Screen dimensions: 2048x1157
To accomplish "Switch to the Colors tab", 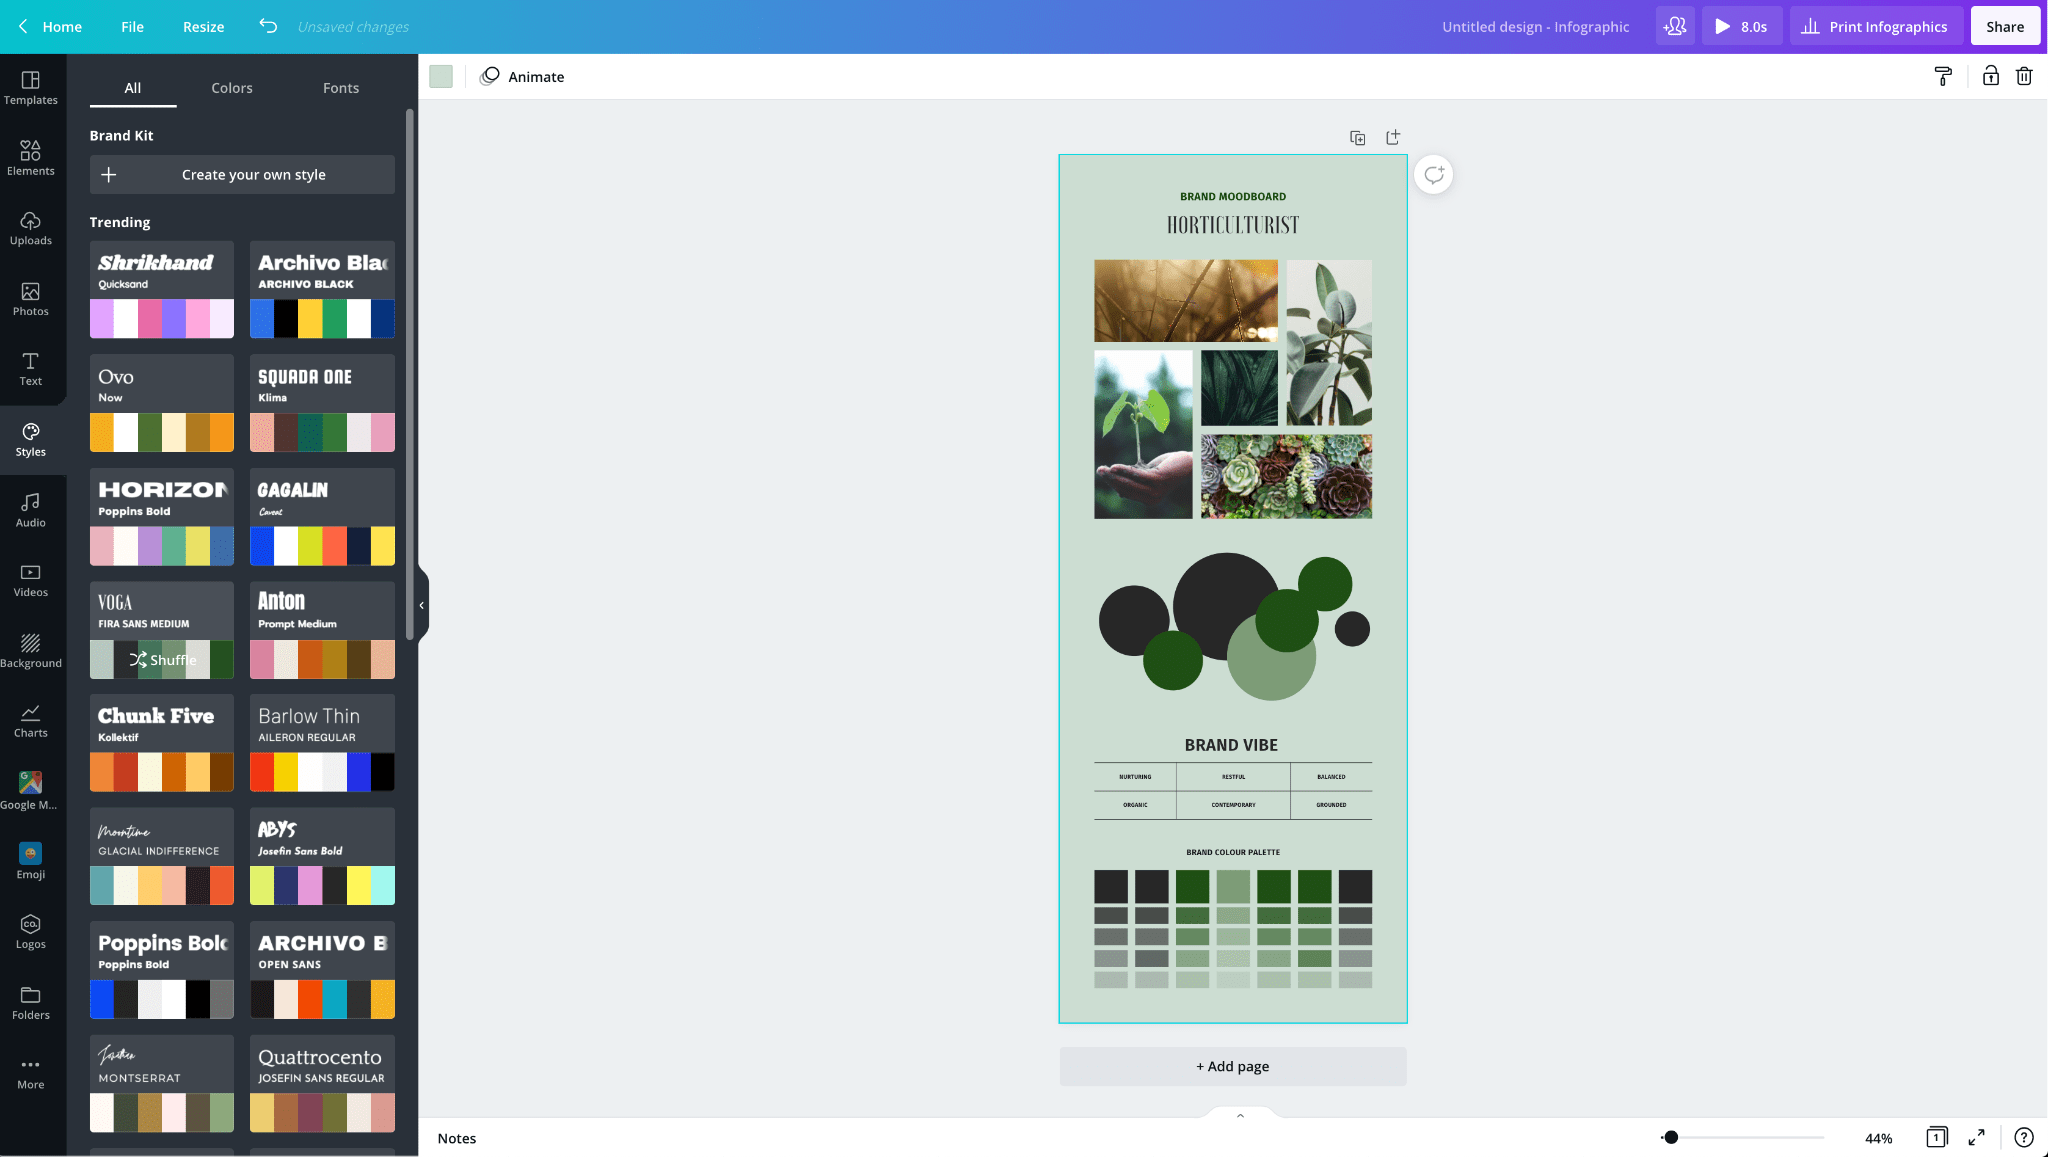I will (232, 88).
